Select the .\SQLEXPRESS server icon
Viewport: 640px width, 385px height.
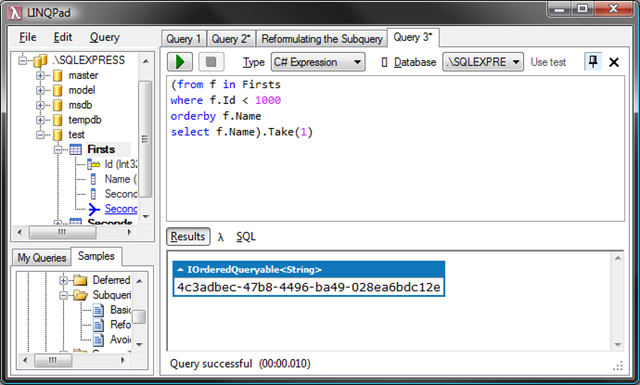40,60
